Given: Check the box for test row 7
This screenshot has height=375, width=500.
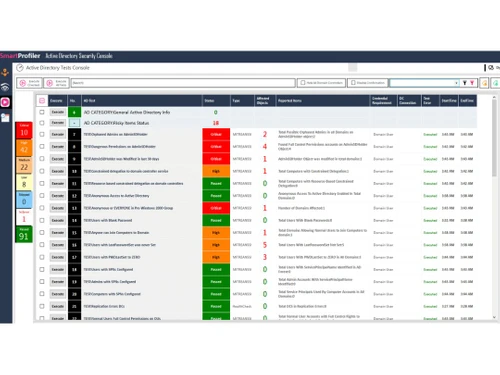Looking at the screenshot, I should (42, 134).
